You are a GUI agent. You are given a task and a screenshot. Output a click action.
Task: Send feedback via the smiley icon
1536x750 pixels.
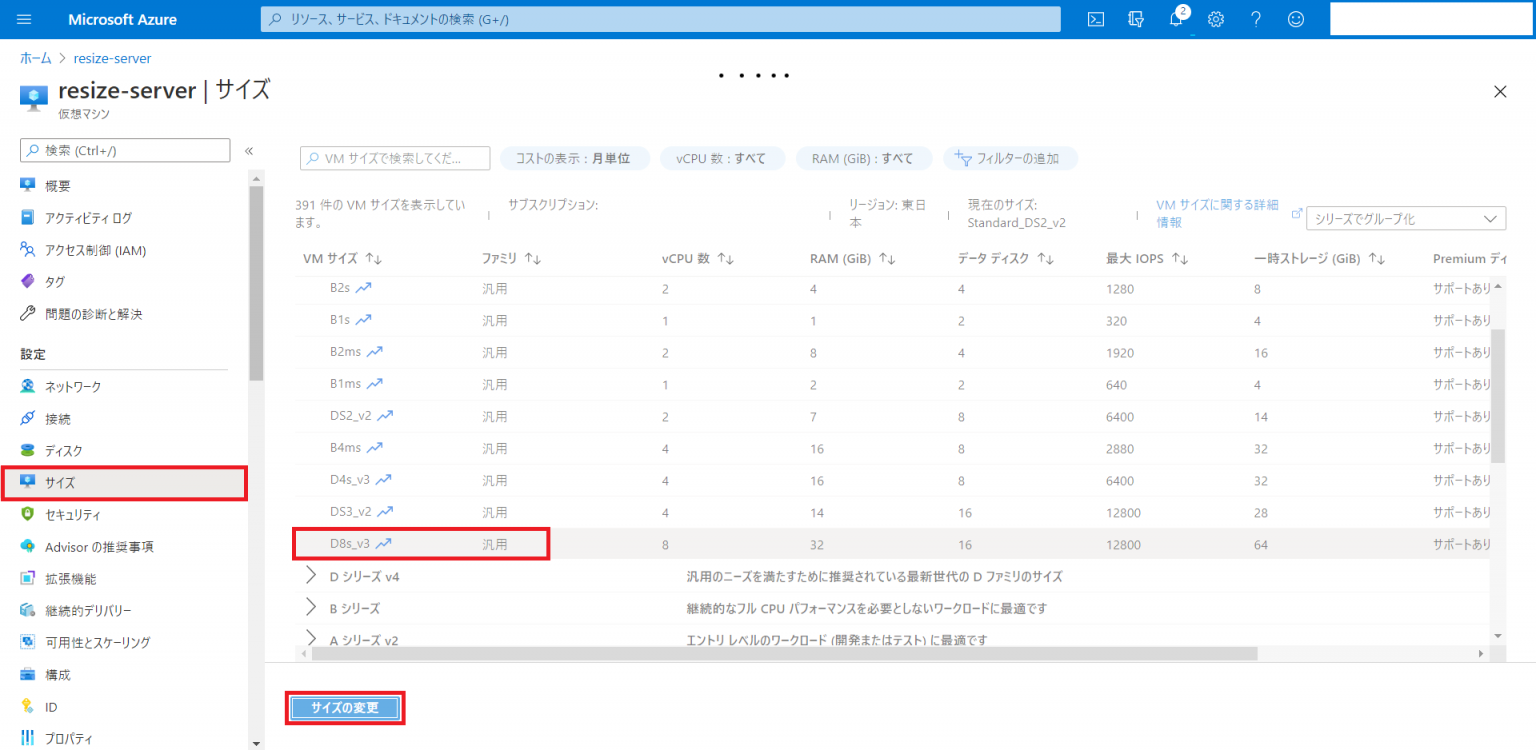click(x=1295, y=18)
